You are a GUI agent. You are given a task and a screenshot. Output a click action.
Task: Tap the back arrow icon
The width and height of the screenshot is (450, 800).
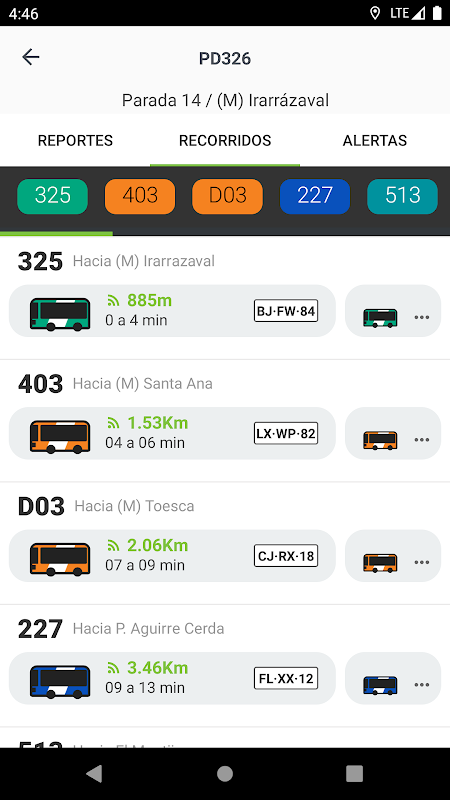click(31, 57)
